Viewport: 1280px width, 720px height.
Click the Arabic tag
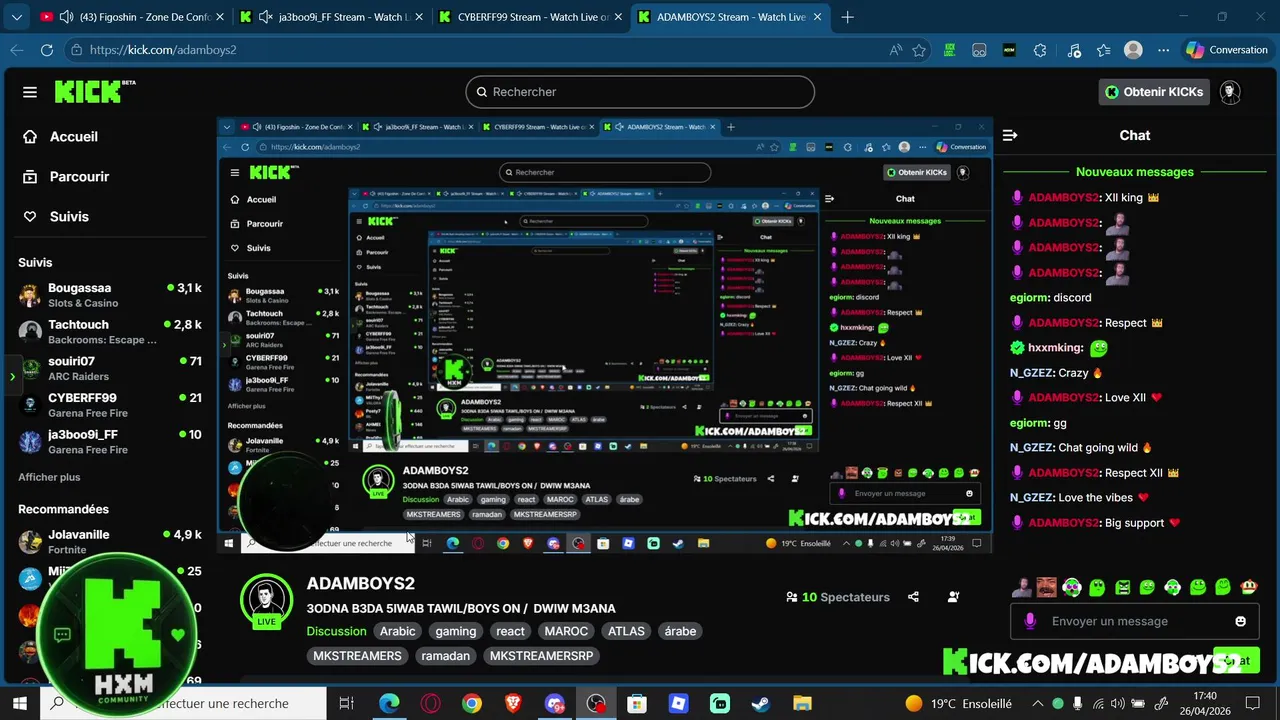pyautogui.click(x=397, y=631)
